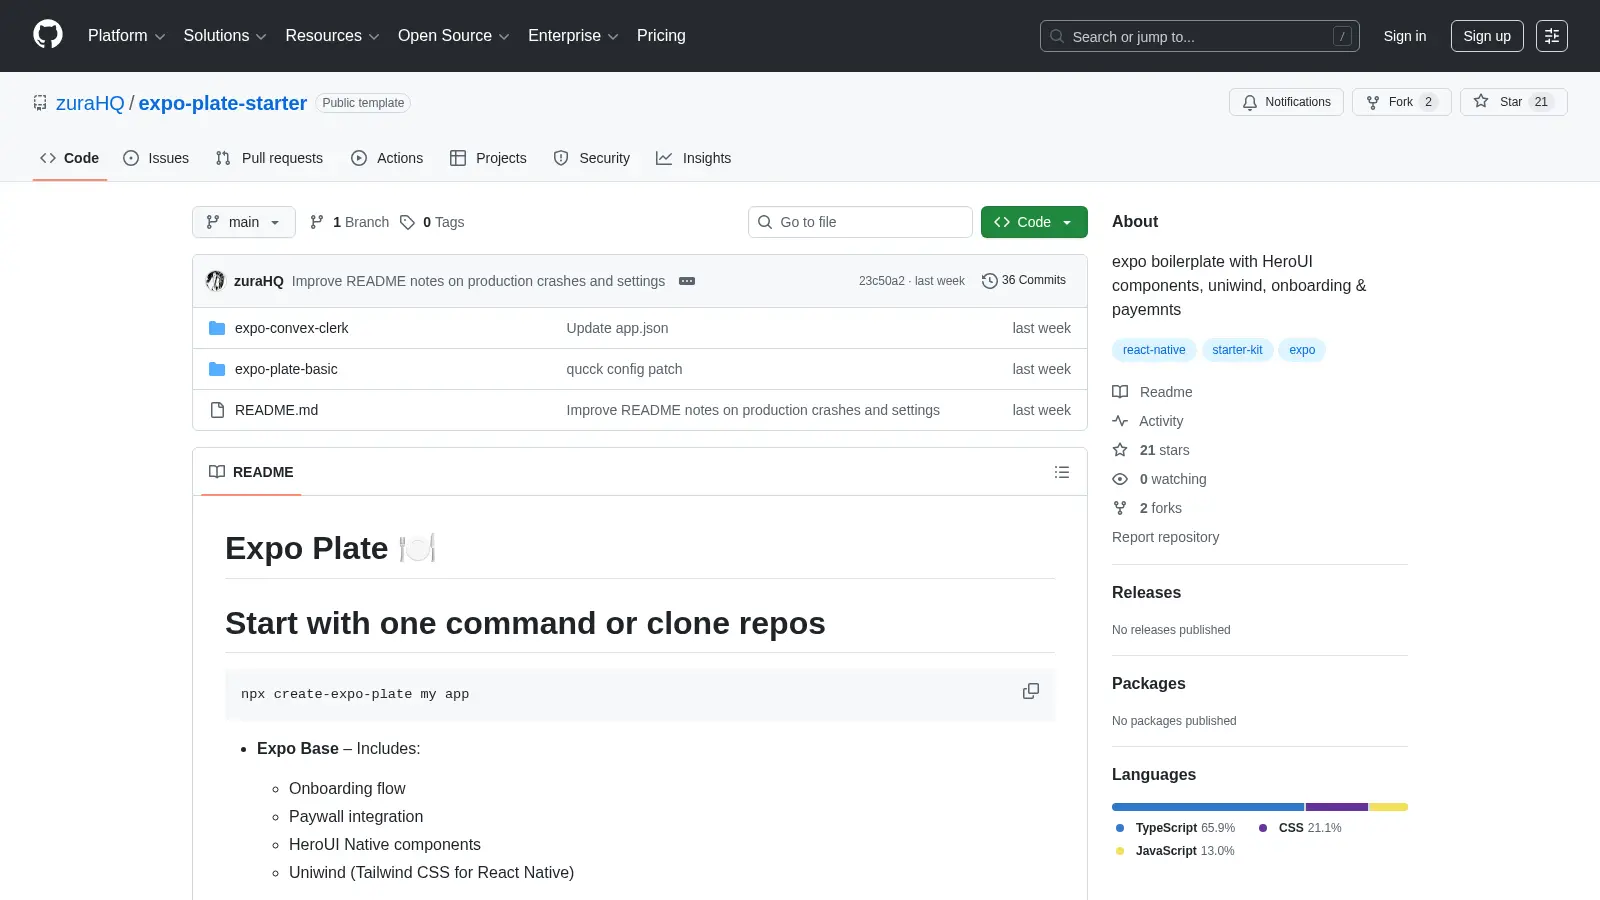Image resolution: width=1600 pixels, height=900 pixels.
Task: Click Report repository link
Action: click(x=1166, y=537)
